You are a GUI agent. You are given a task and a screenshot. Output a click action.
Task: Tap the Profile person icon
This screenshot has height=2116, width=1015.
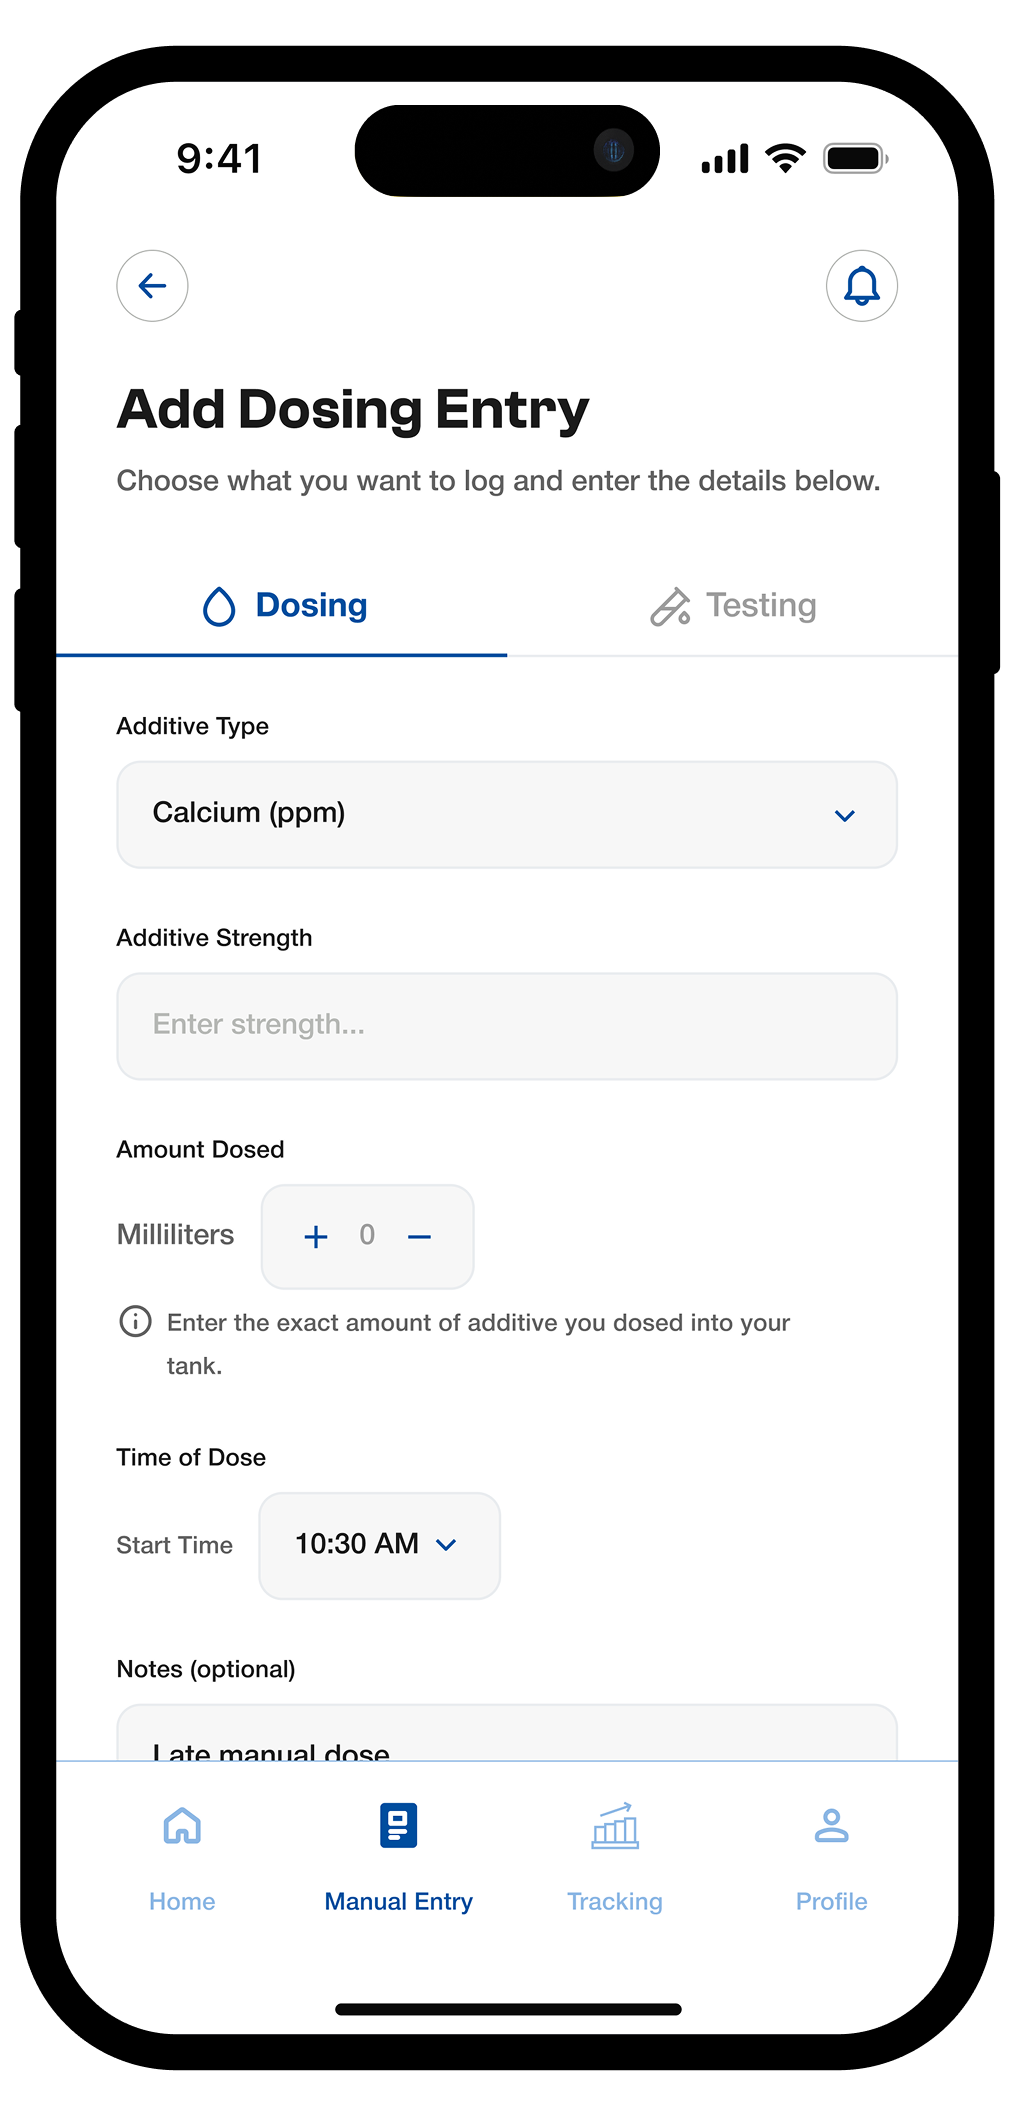[x=831, y=1826]
